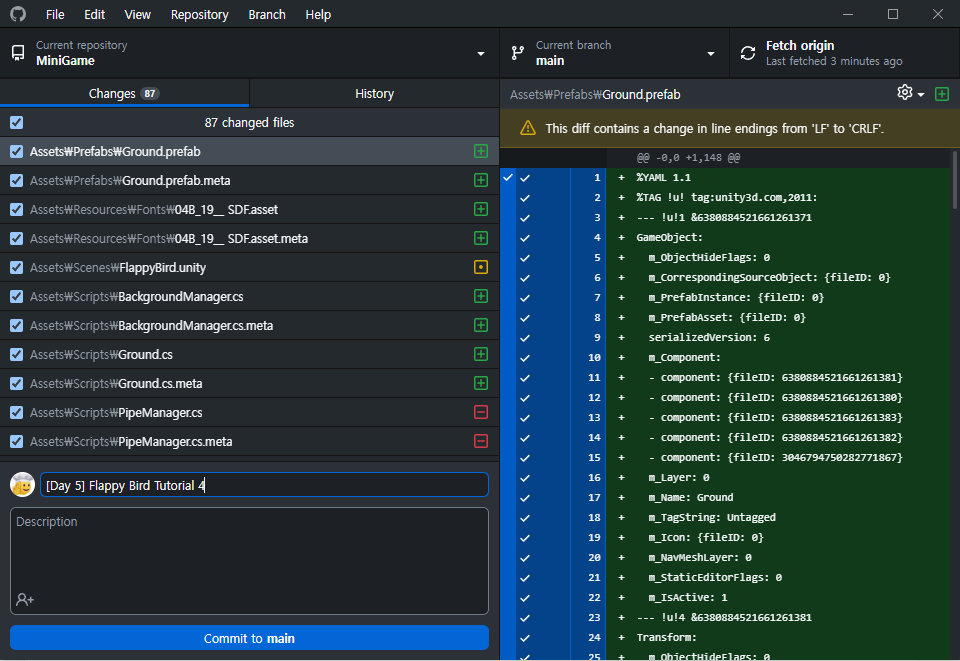This screenshot has height=661, width=960.
Task: Uncheck Ground.prefab.meta file checkbox
Action: tap(17, 181)
